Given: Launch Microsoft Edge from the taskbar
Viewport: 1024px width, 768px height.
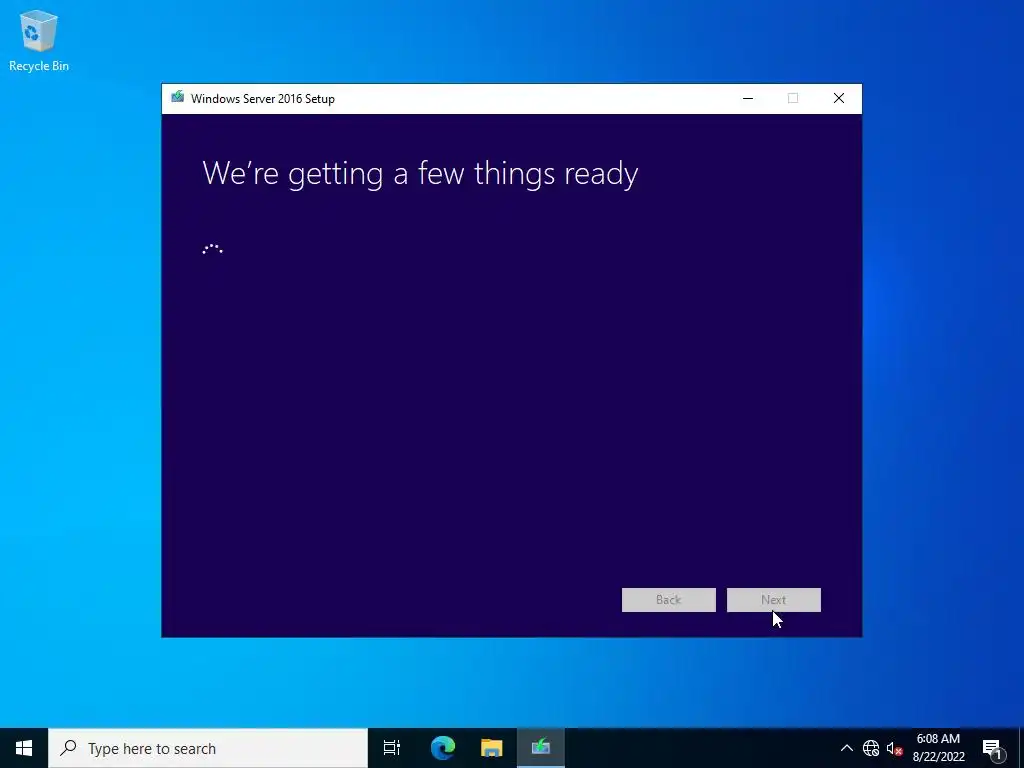Looking at the screenshot, I should tap(442, 748).
